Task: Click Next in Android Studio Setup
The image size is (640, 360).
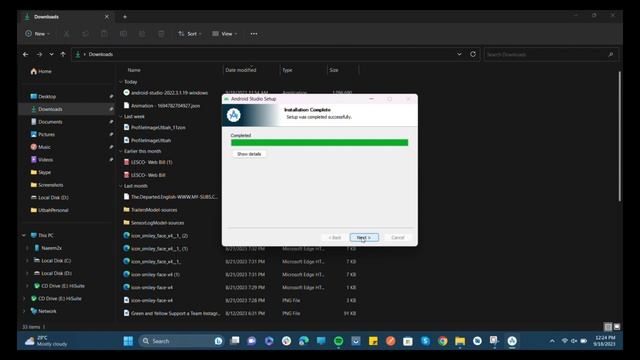Action: (364, 238)
